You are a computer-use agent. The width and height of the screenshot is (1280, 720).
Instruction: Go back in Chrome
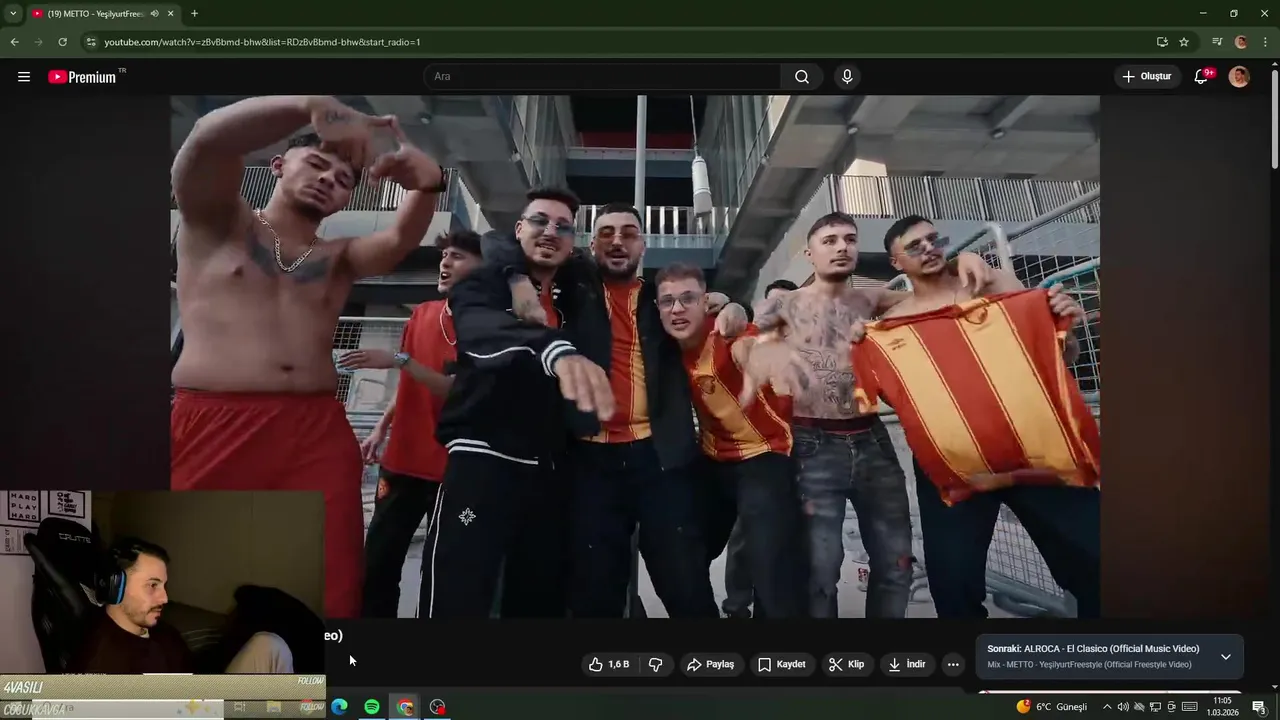14,42
